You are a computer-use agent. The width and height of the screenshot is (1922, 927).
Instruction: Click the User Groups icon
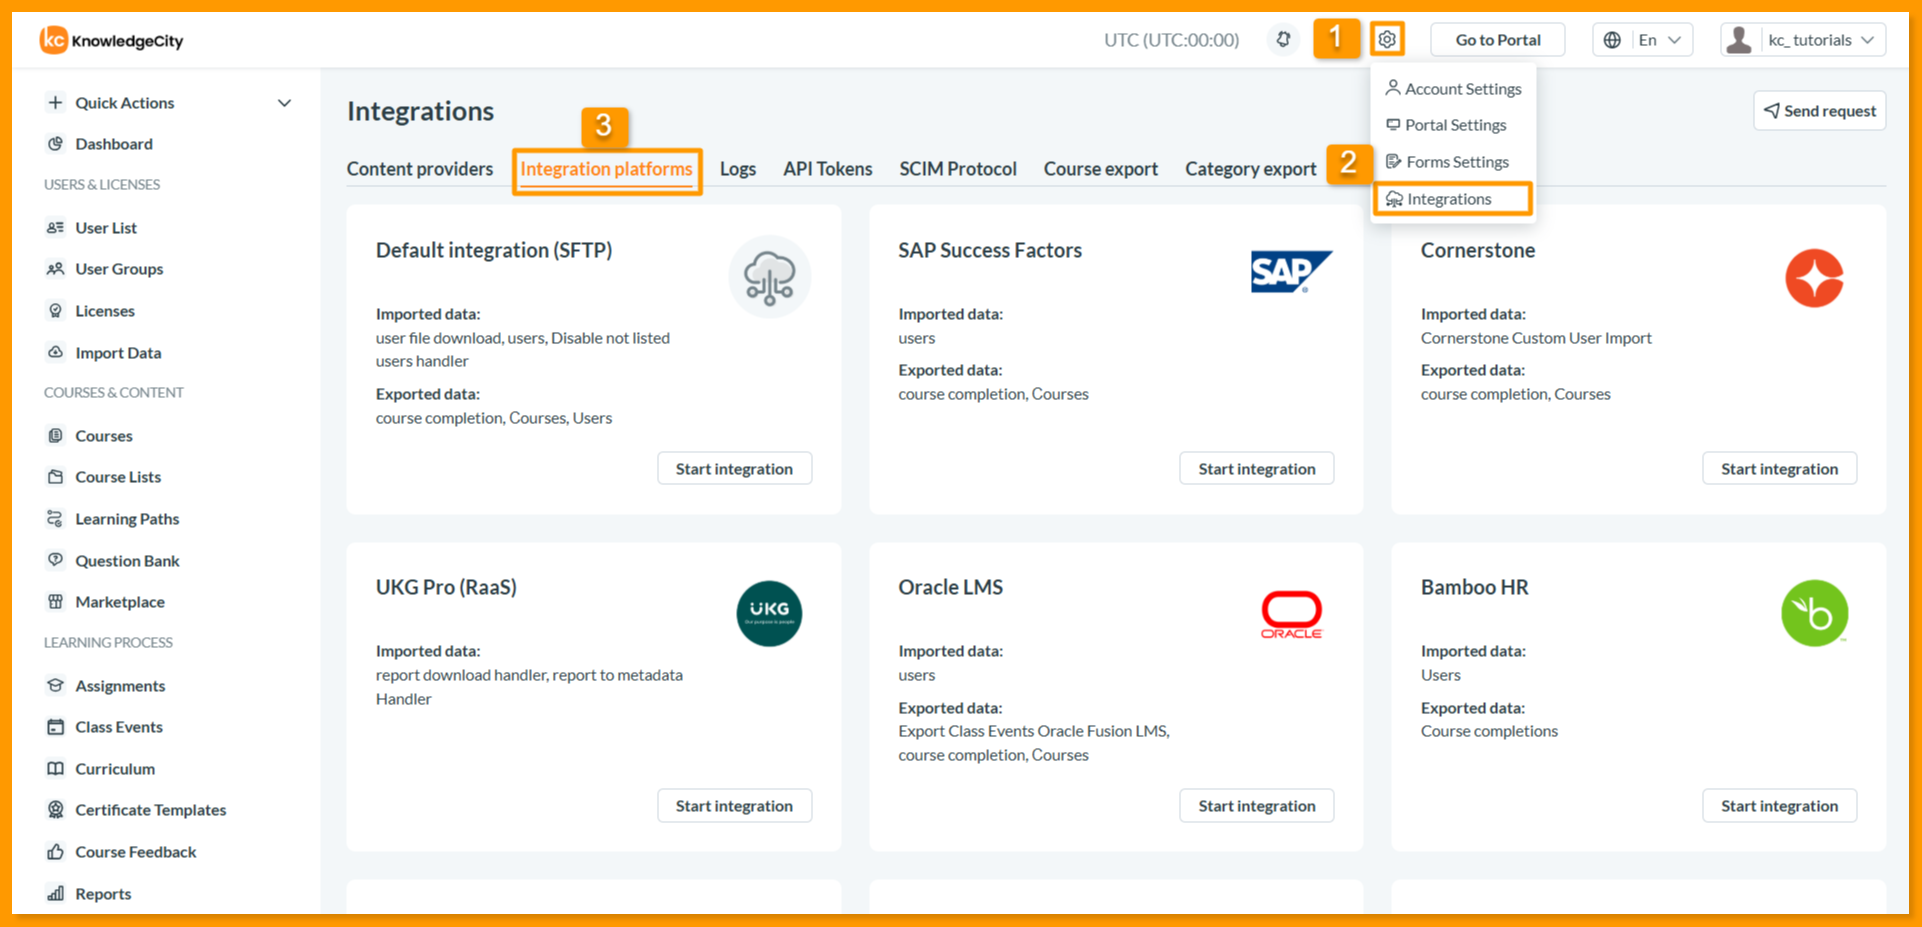[55, 269]
